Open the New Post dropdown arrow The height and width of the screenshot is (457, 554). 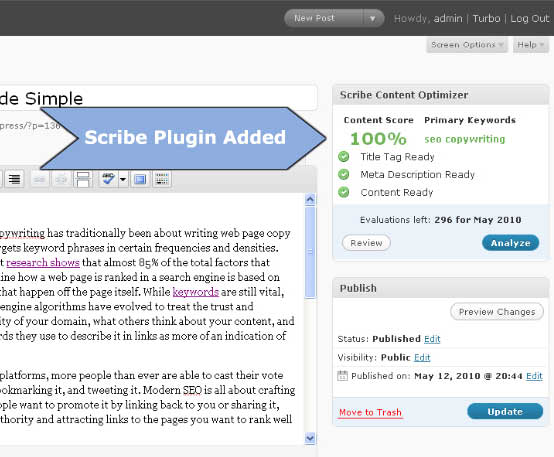coord(372,18)
